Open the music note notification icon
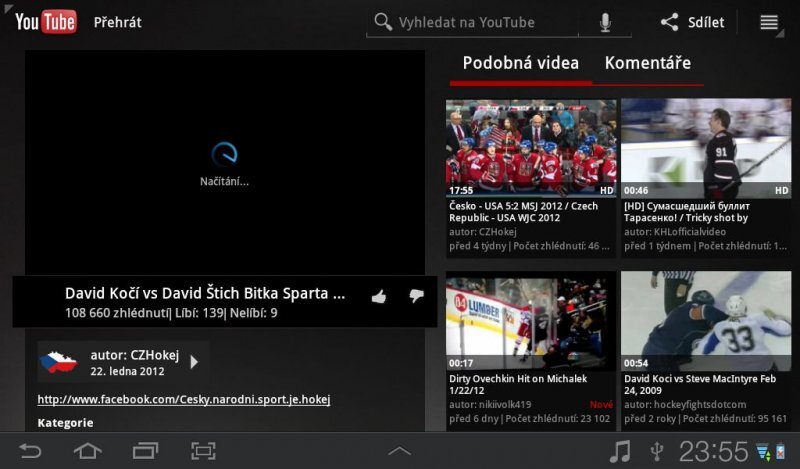800x469 pixels. coord(620,451)
